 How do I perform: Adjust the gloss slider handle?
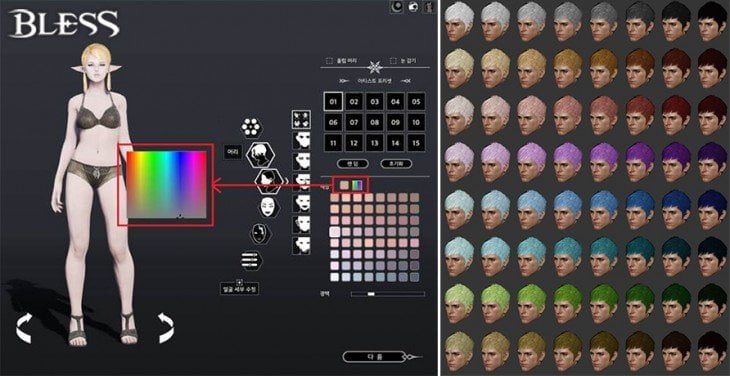[x=371, y=294]
